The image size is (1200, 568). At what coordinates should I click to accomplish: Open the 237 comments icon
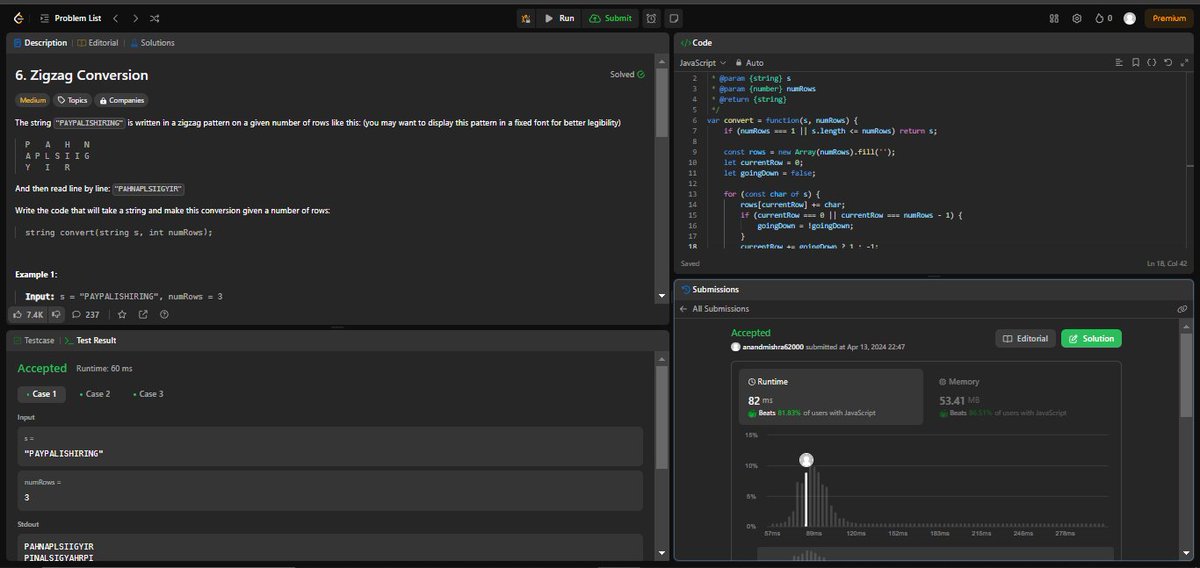pyautogui.click(x=85, y=314)
